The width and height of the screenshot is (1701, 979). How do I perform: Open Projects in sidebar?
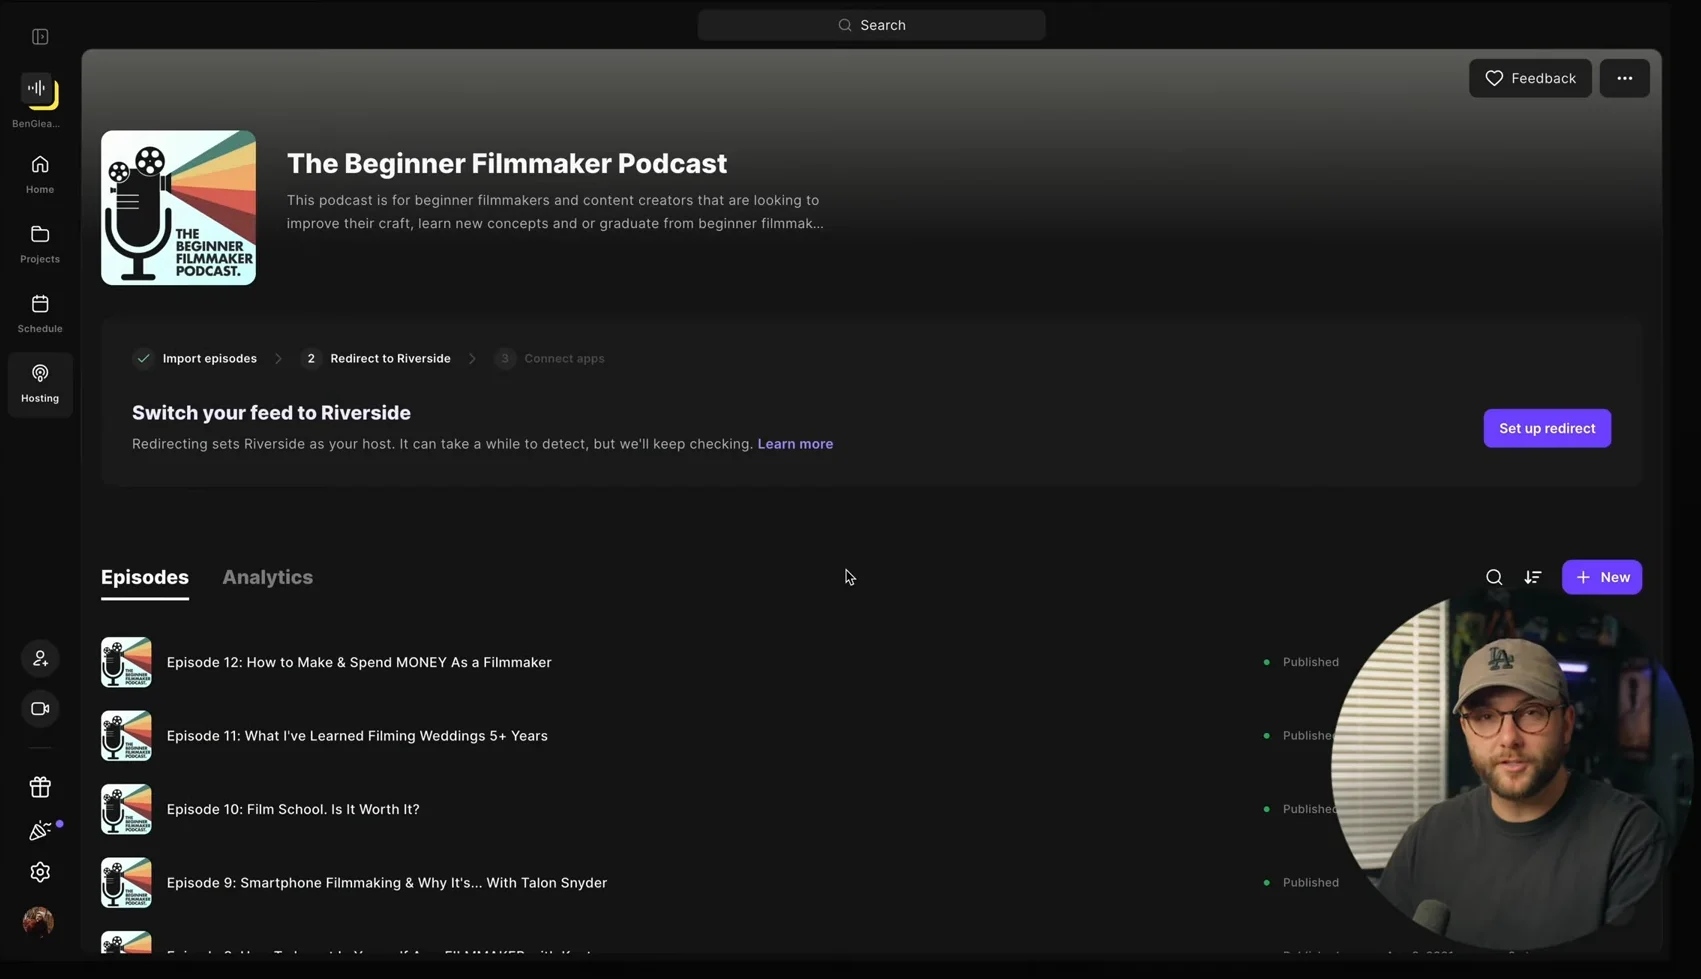(x=40, y=244)
